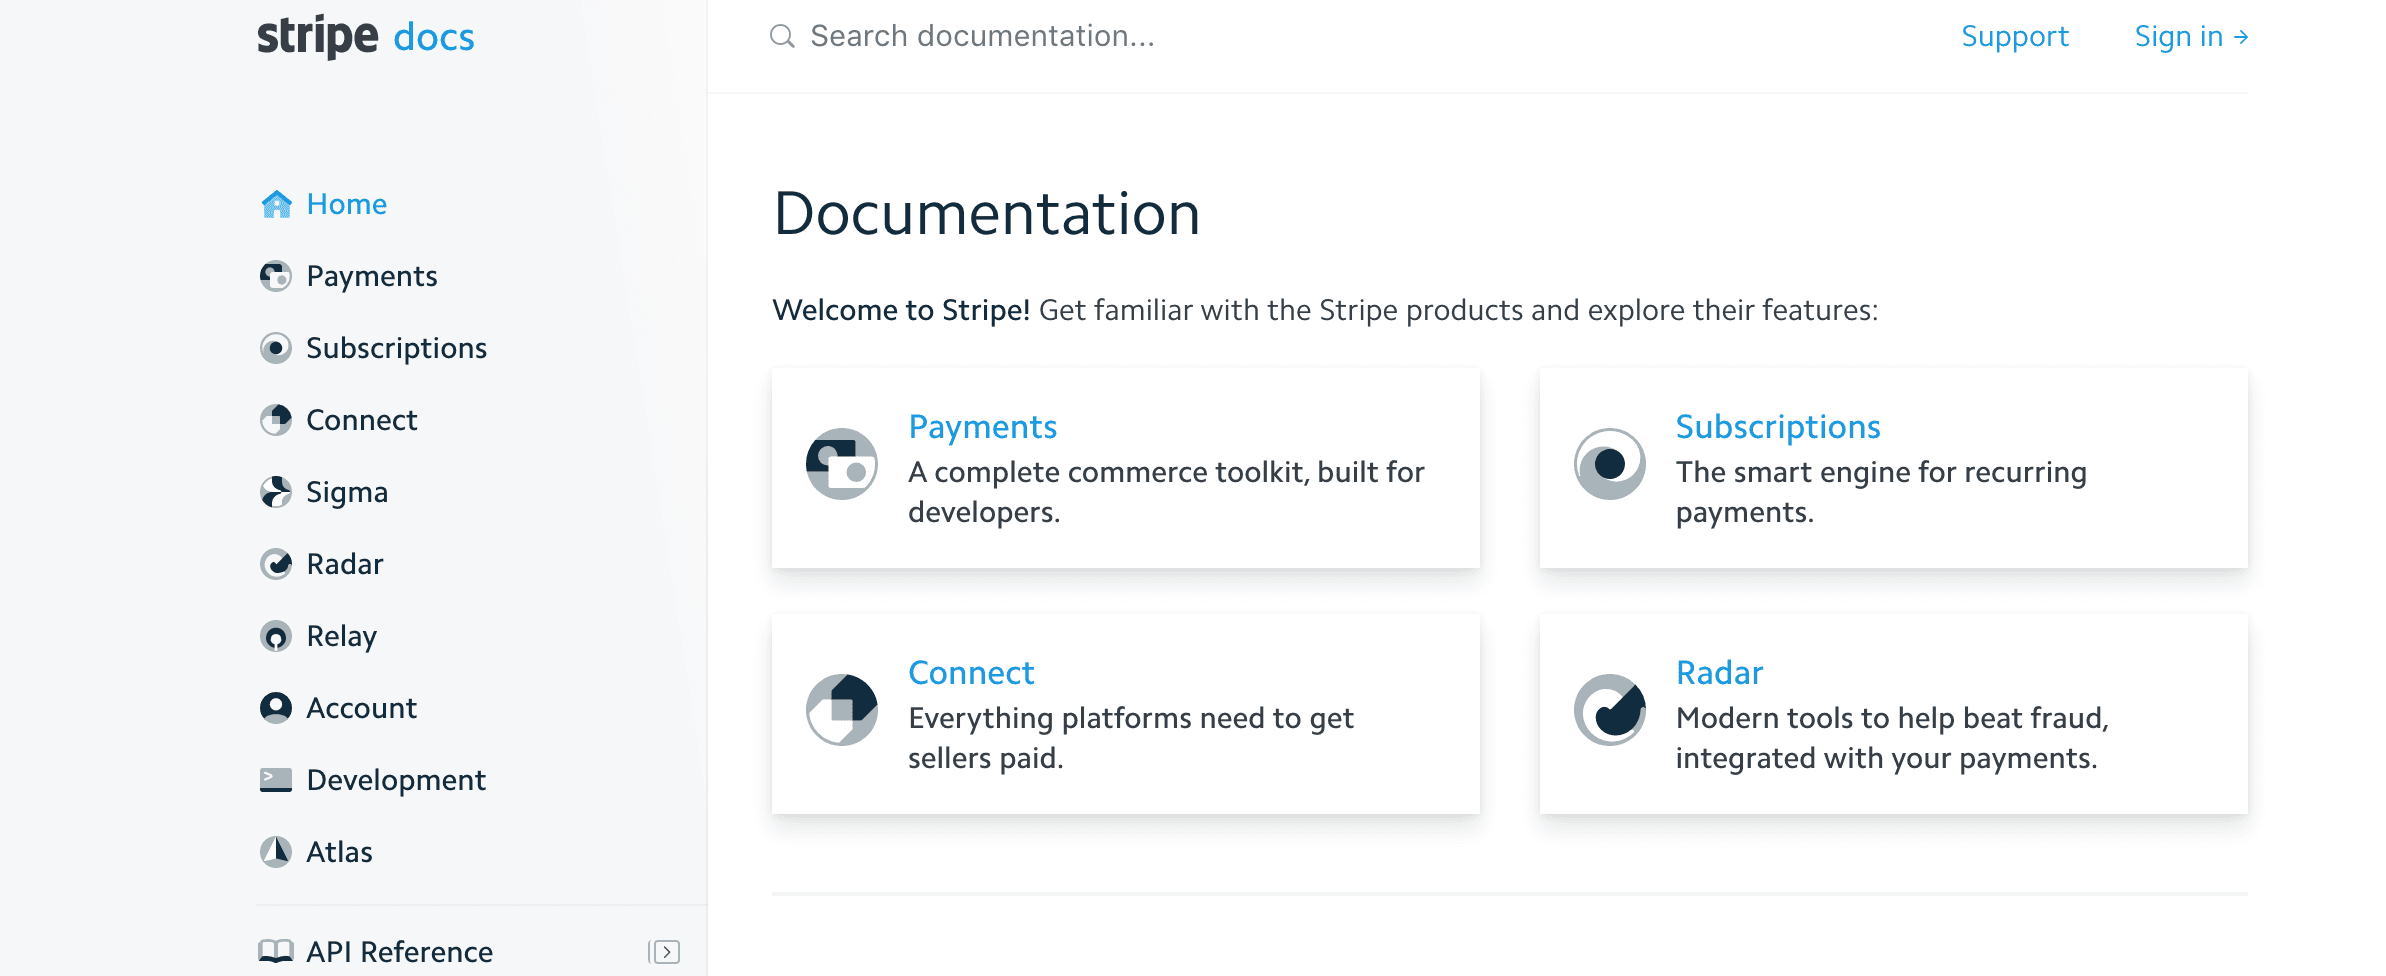Open Relay docs from the sidebar
This screenshot has width=2386, height=976.
tap(341, 636)
